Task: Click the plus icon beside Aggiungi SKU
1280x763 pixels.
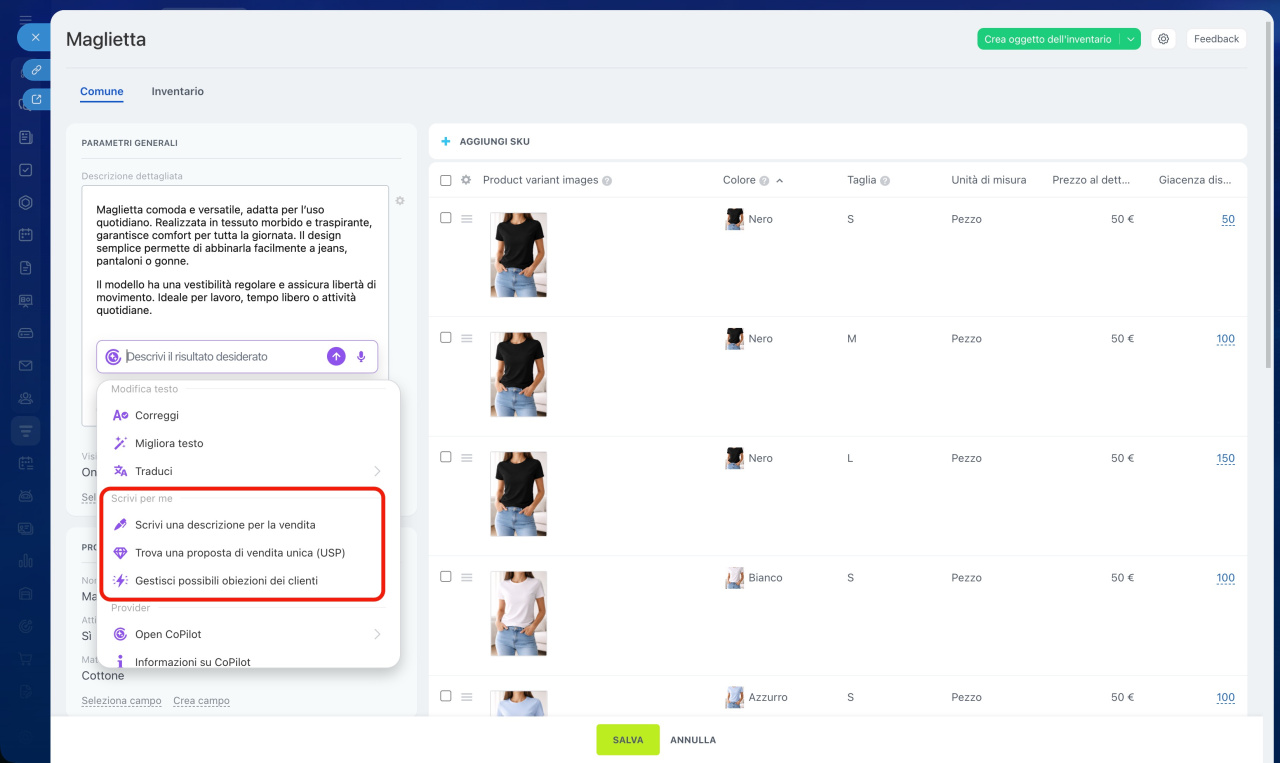Action: tap(446, 142)
